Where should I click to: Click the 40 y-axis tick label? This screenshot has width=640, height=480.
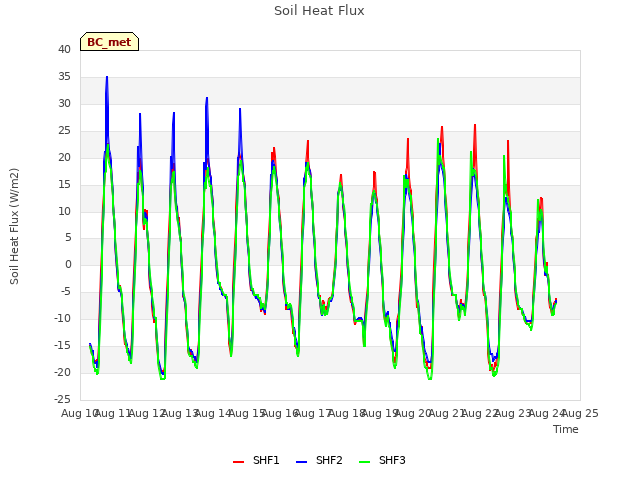64,49
